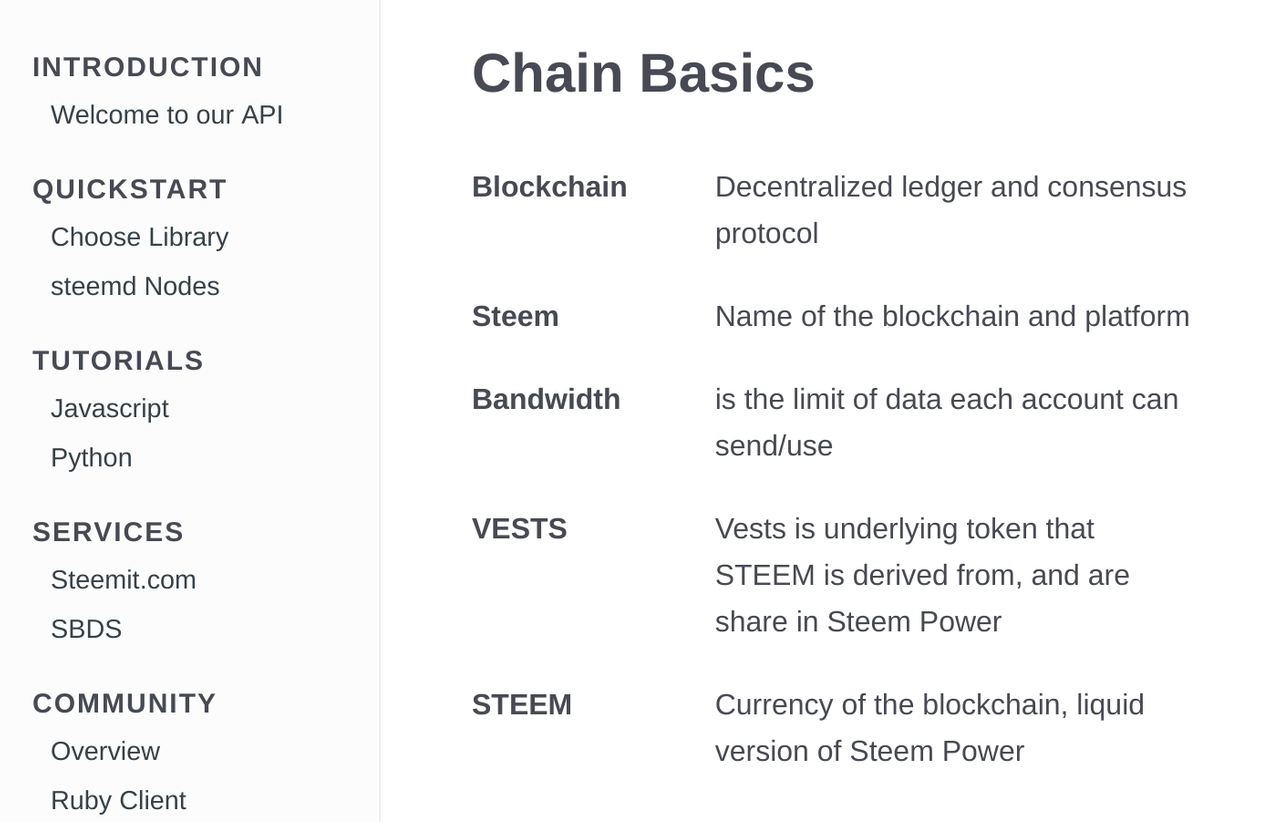This screenshot has height=822, width=1280.
Task: Click the VESTS term entry
Action: (x=520, y=528)
